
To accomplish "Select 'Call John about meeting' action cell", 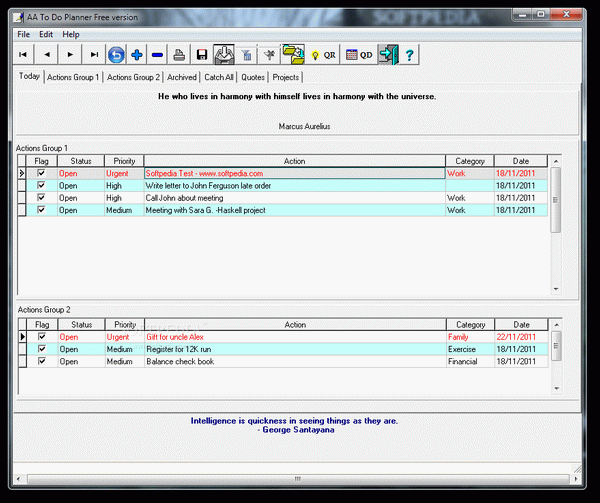I will 295,198.
